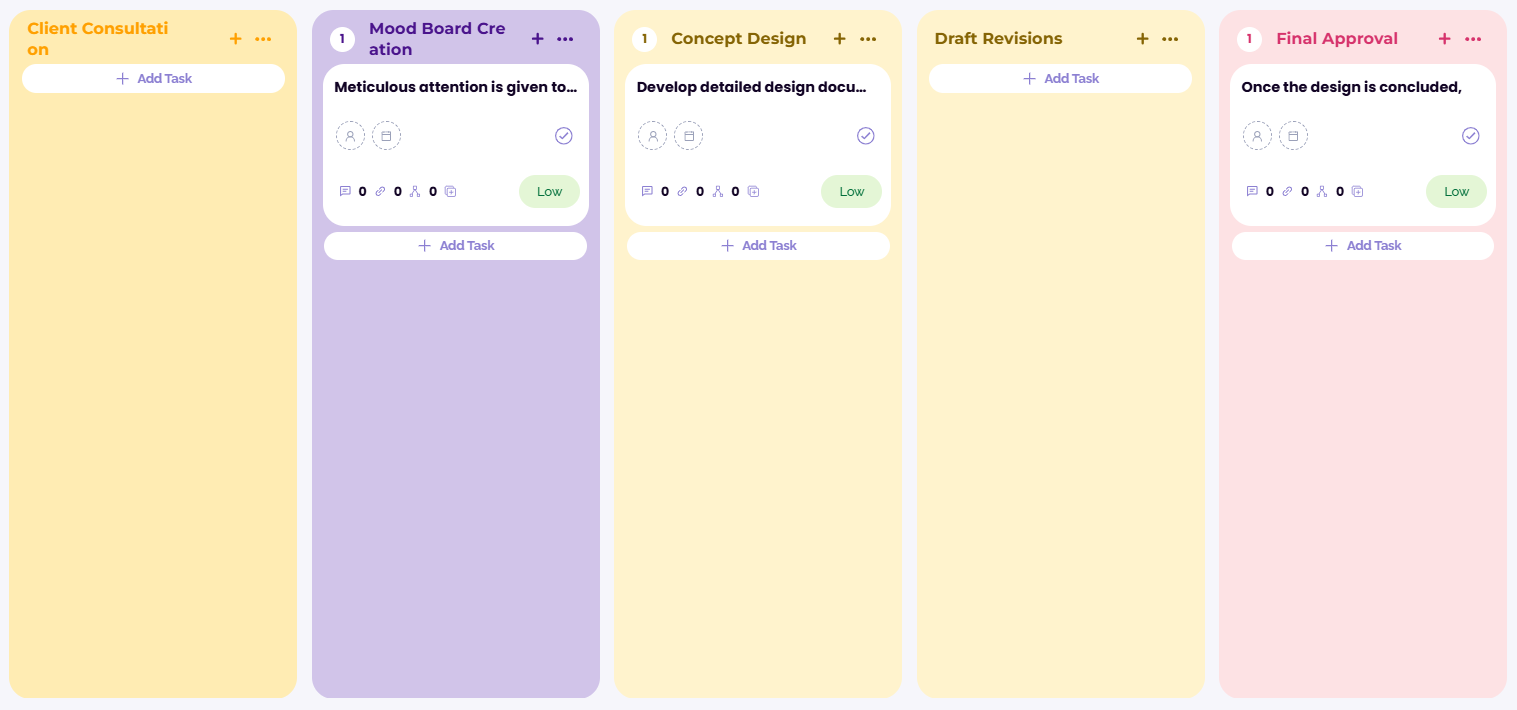The width and height of the screenshot is (1517, 710).
Task: Open the 'Develop detailed design docu...' task
Action: pyautogui.click(x=753, y=87)
